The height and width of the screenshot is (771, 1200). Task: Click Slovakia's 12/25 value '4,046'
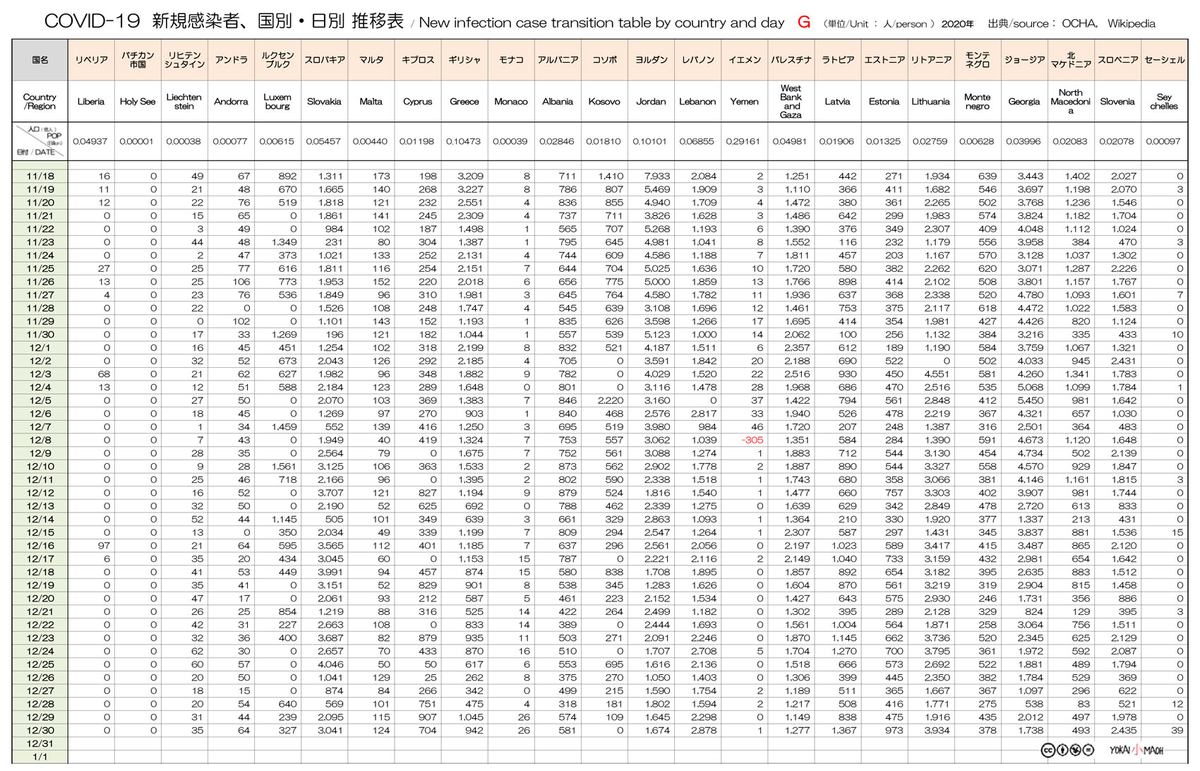[329, 664]
